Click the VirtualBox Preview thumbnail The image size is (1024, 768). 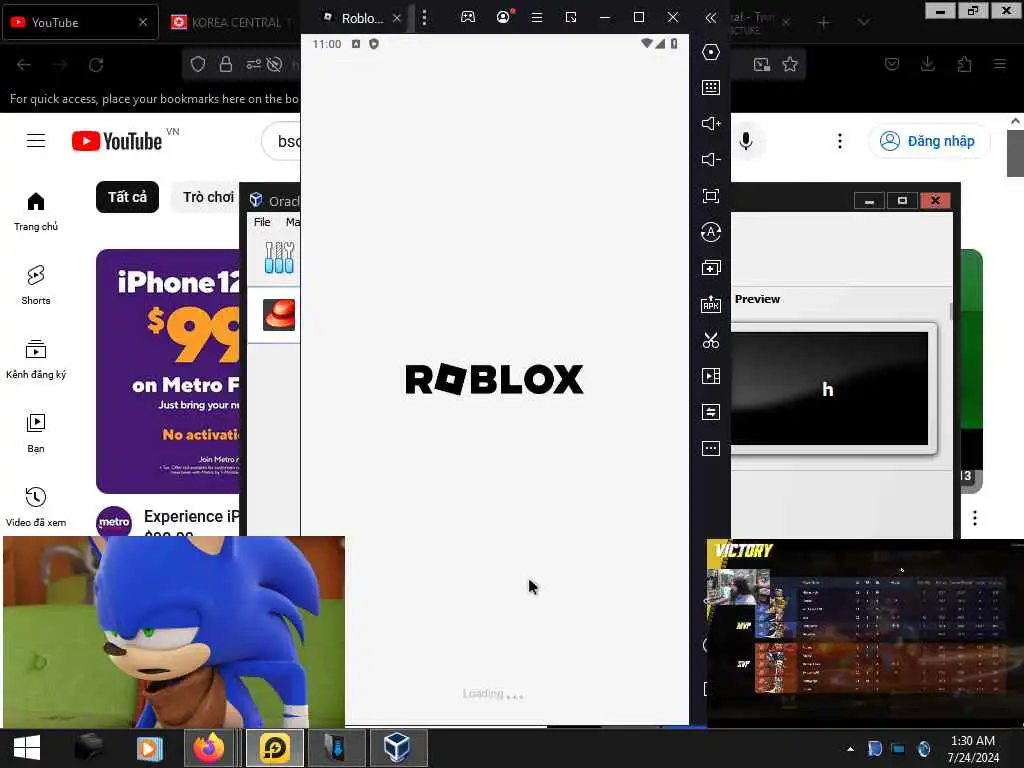tap(829, 389)
